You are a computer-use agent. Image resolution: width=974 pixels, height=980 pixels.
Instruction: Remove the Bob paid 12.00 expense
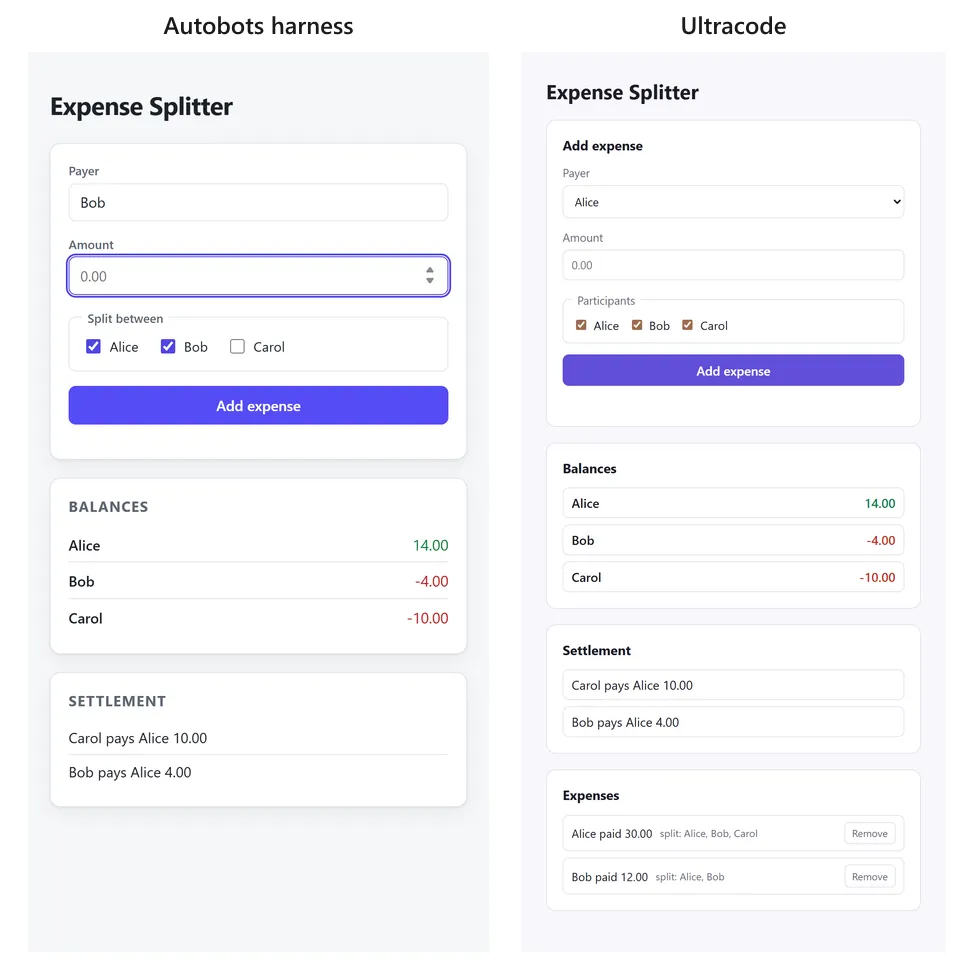click(x=870, y=877)
